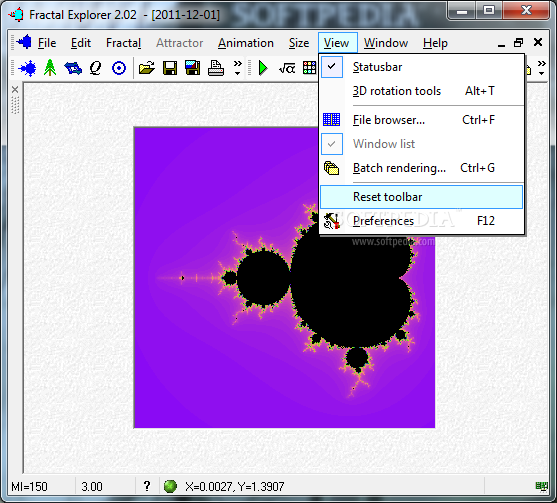
Task: Click the colored grid palette toolbar icon
Action: click(x=309, y=67)
